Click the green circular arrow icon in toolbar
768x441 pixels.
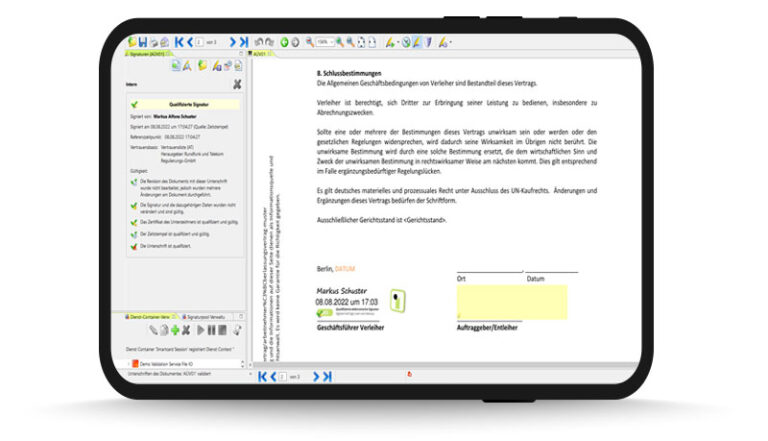(x=283, y=42)
